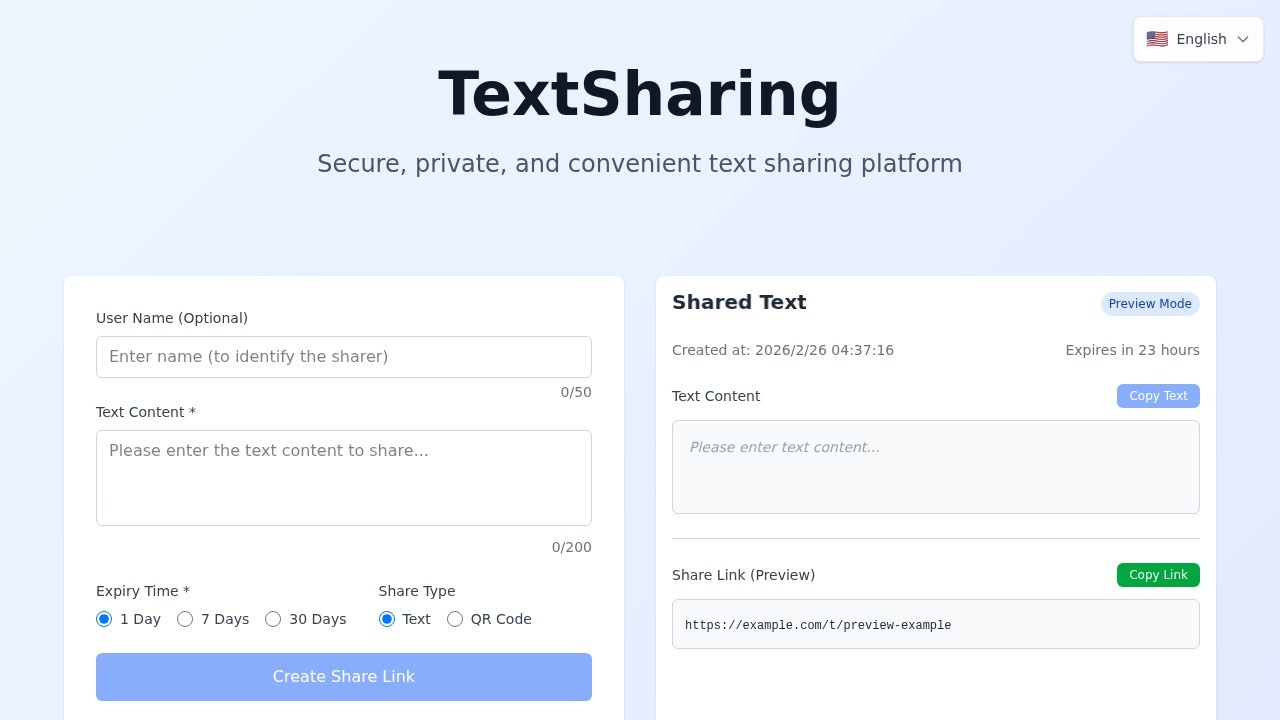This screenshot has height=720, width=1280.
Task: Click the Create Share Link button
Action: (344, 676)
